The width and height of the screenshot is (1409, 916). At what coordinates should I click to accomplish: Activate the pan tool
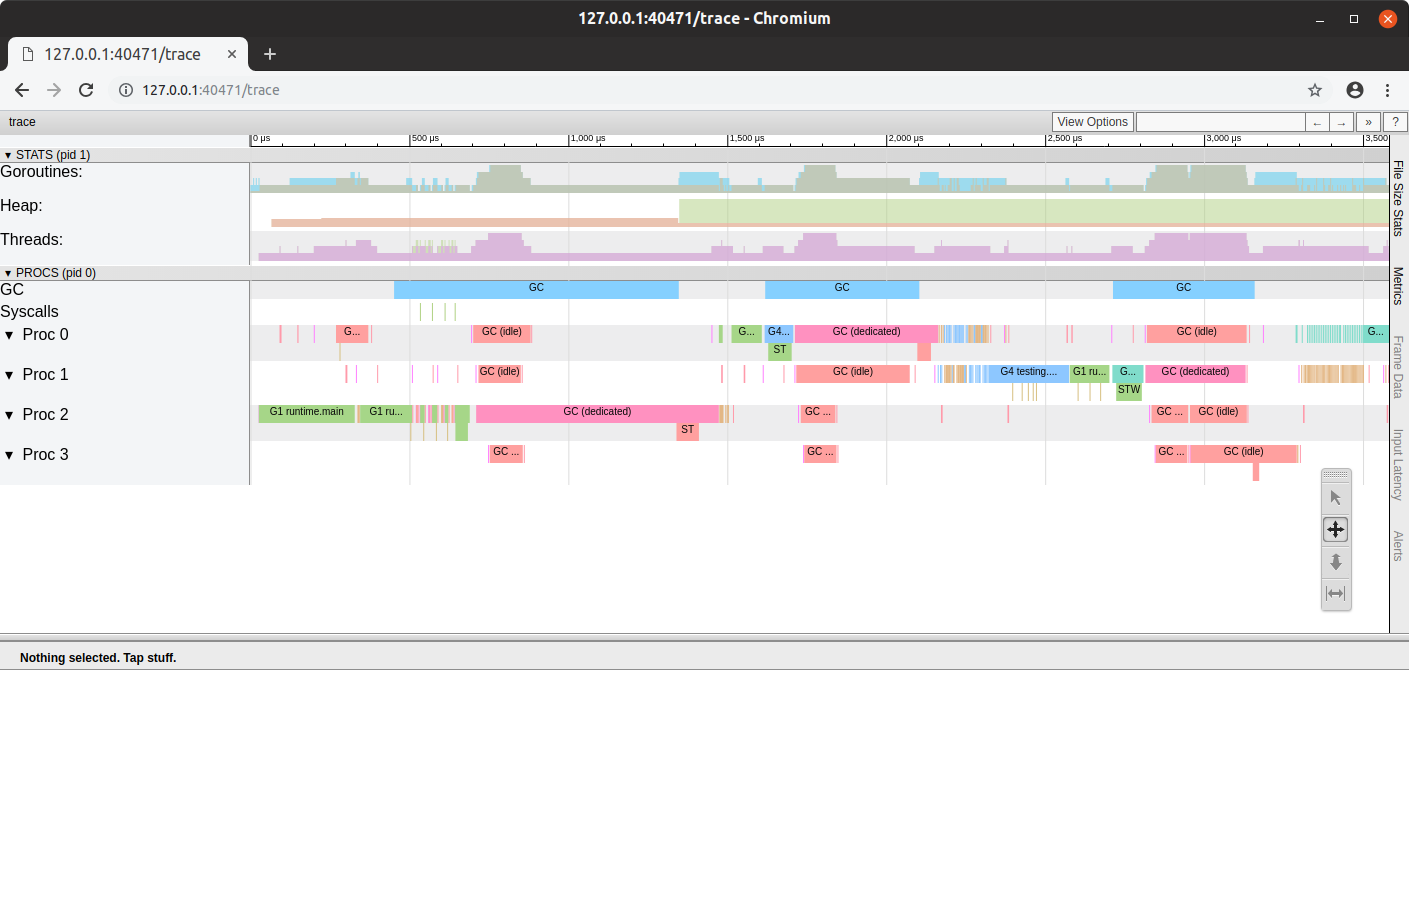click(x=1335, y=529)
